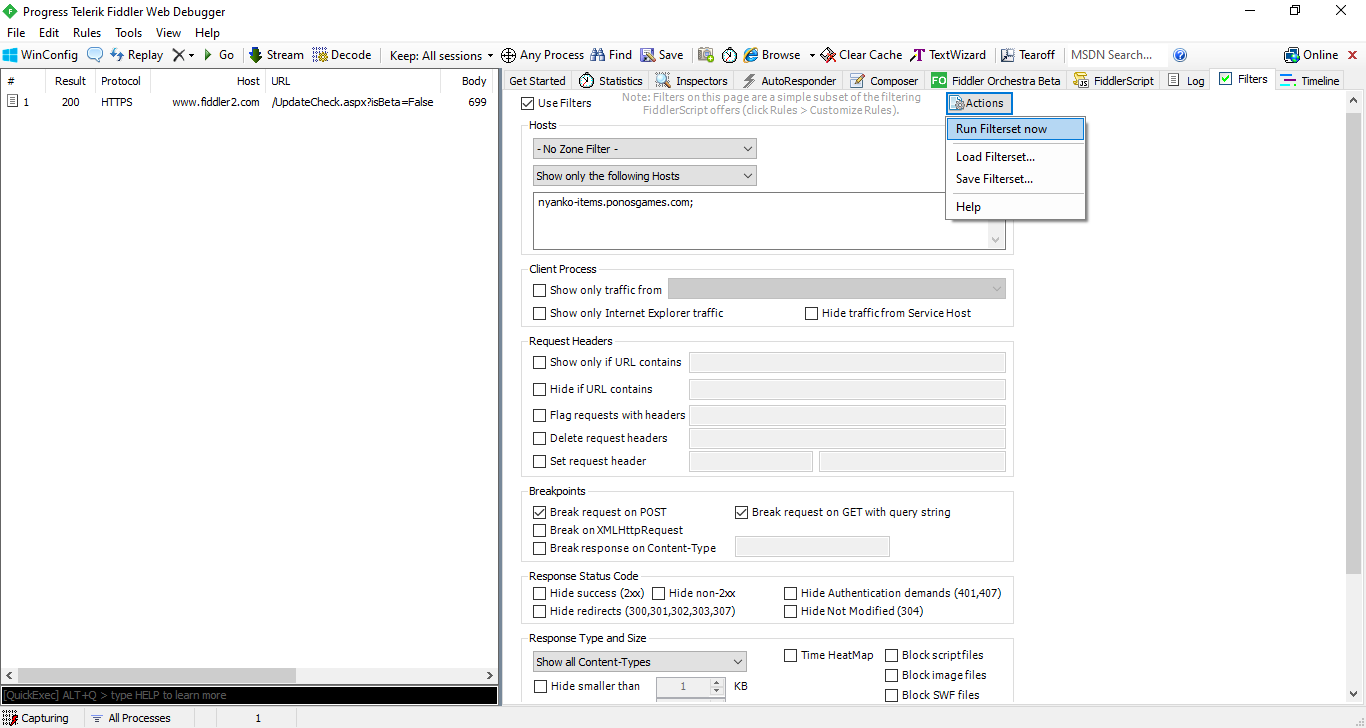This screenshot has height=728, width=1366.
Task: Enable Hide if URL contains
Action: (540, 389)
